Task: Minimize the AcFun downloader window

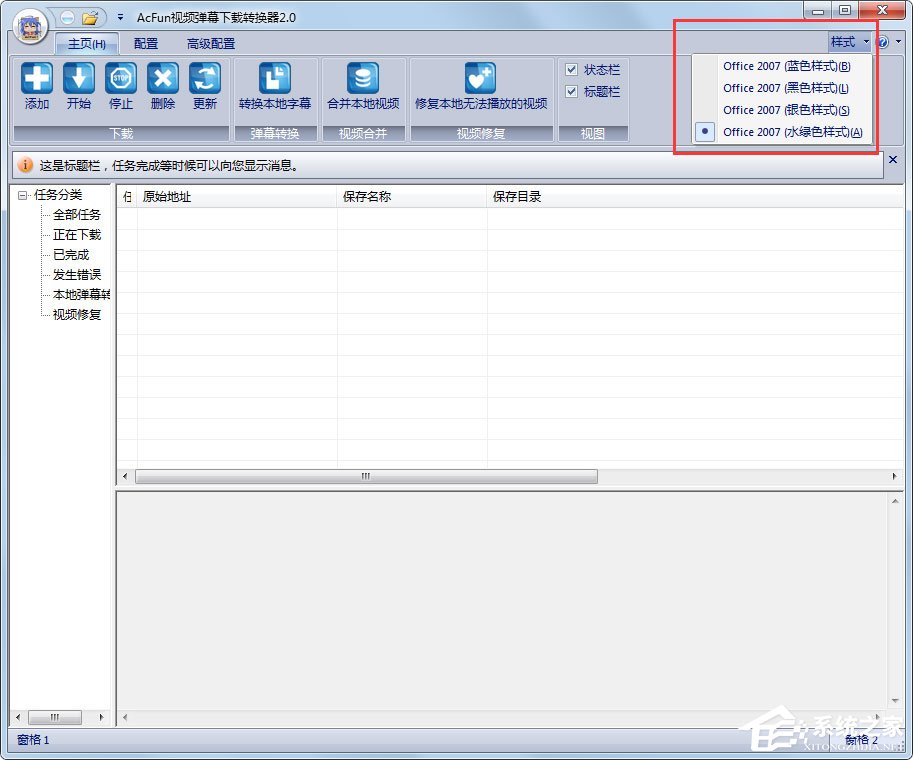Action: (818, 10)
